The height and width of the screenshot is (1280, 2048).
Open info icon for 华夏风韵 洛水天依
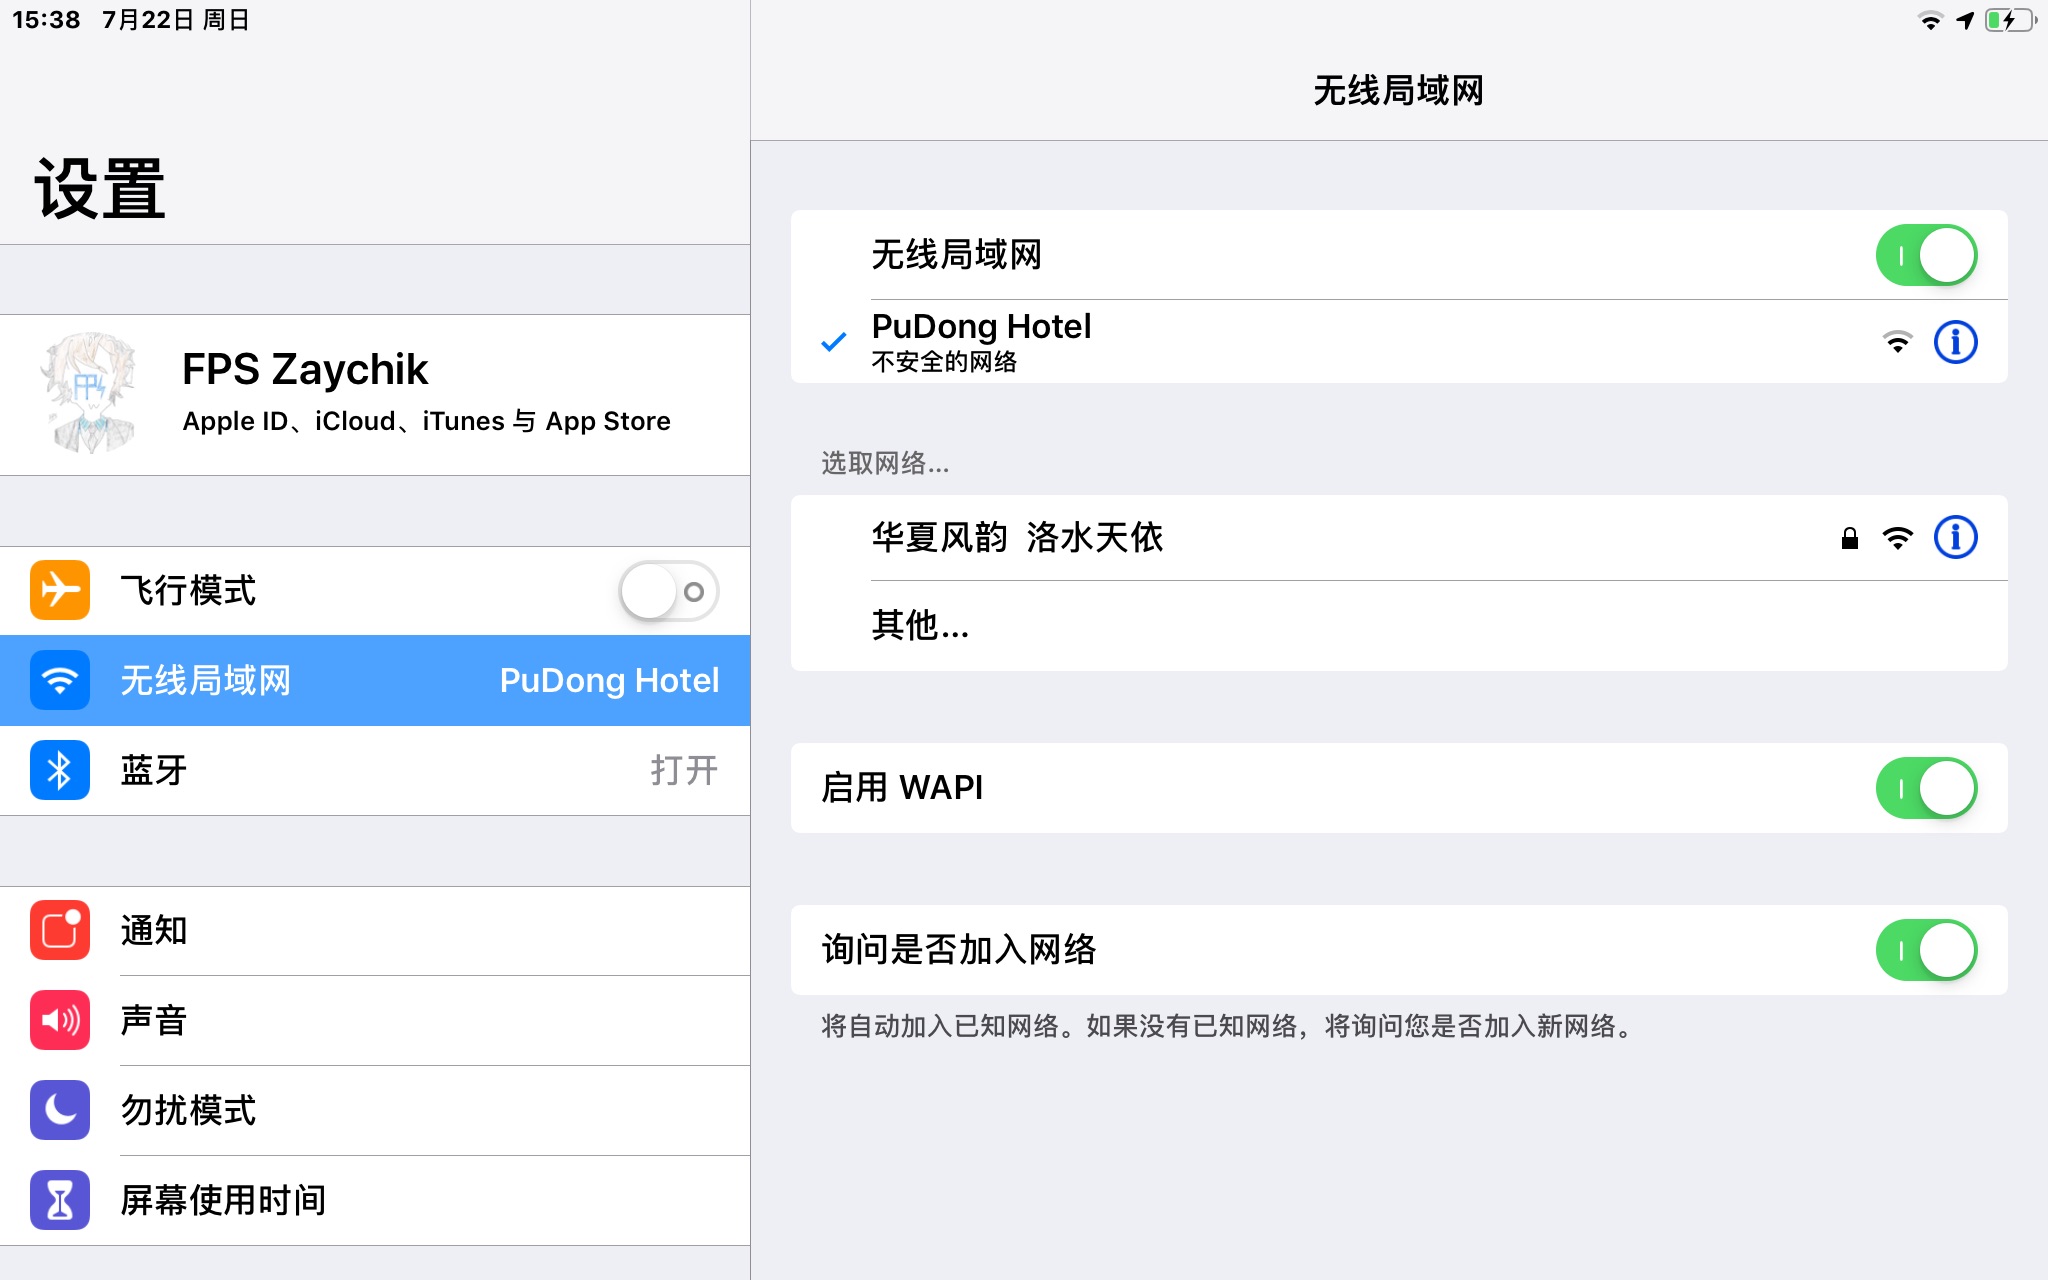click(x=1955, y=537)
